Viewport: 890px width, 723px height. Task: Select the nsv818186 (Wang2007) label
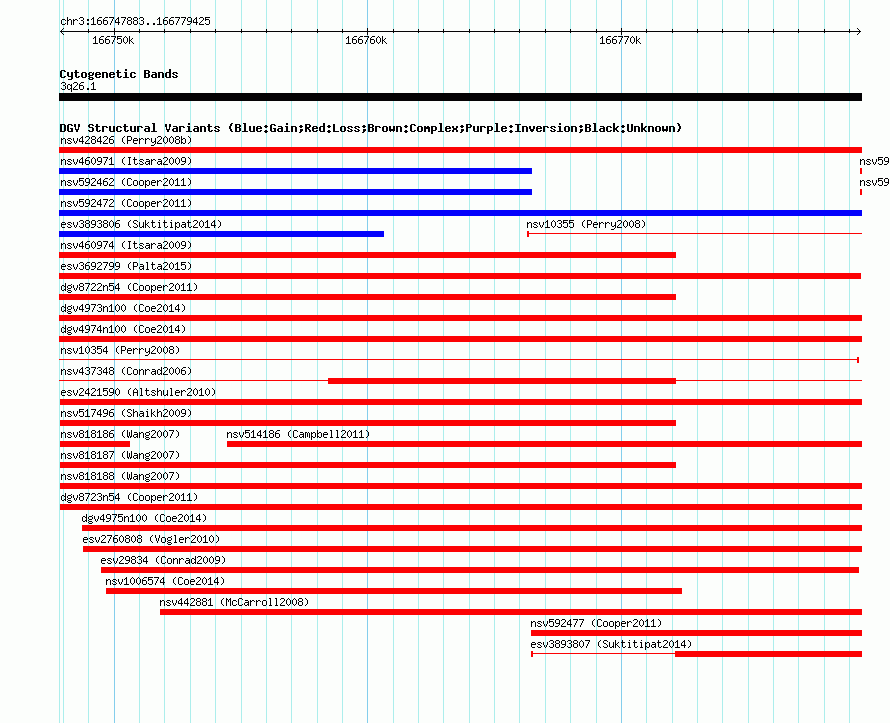point(120,434)
